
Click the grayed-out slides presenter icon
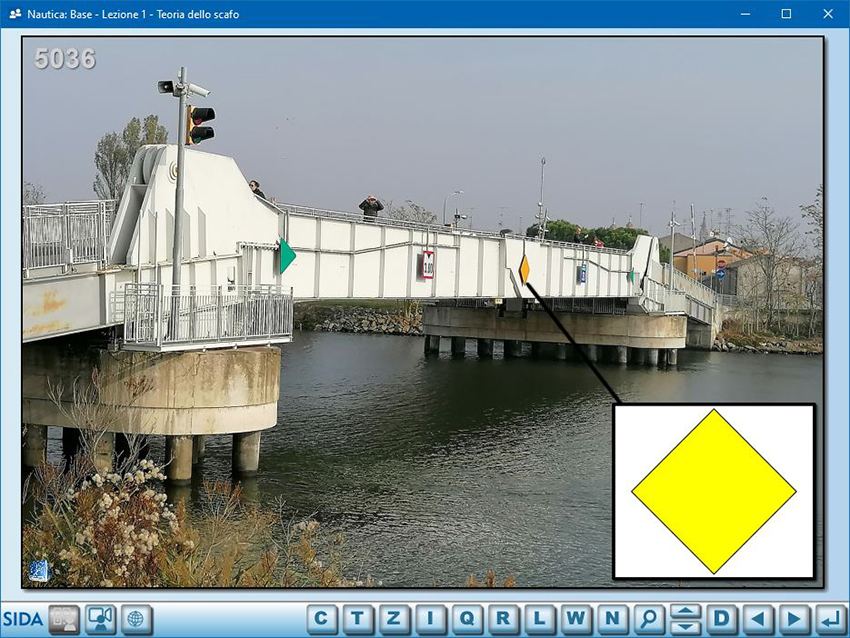click(x=64, y=619)
